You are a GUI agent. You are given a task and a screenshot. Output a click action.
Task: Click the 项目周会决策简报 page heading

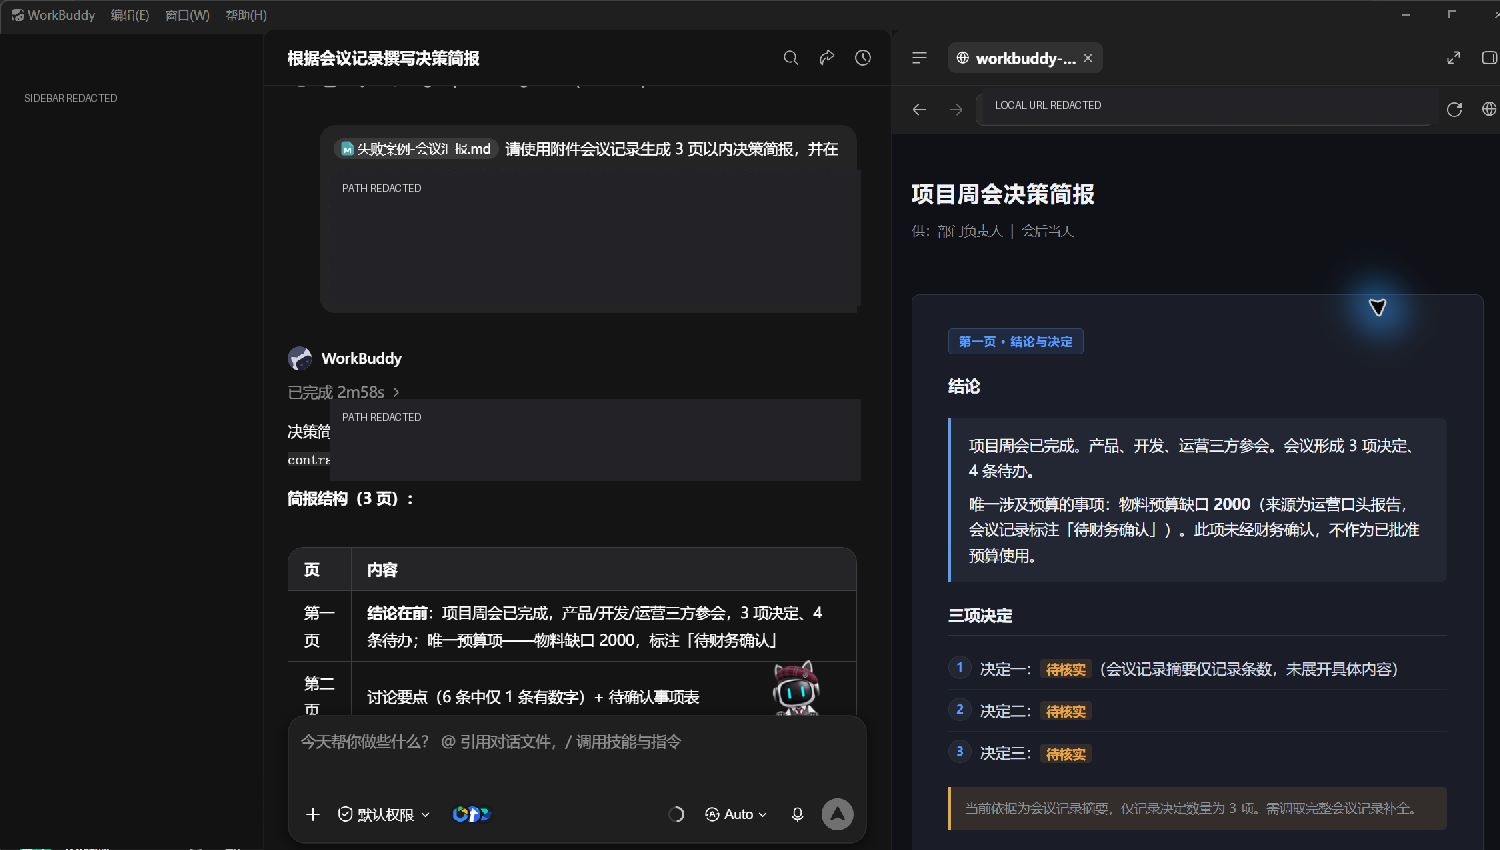(x=1003, y=194)
